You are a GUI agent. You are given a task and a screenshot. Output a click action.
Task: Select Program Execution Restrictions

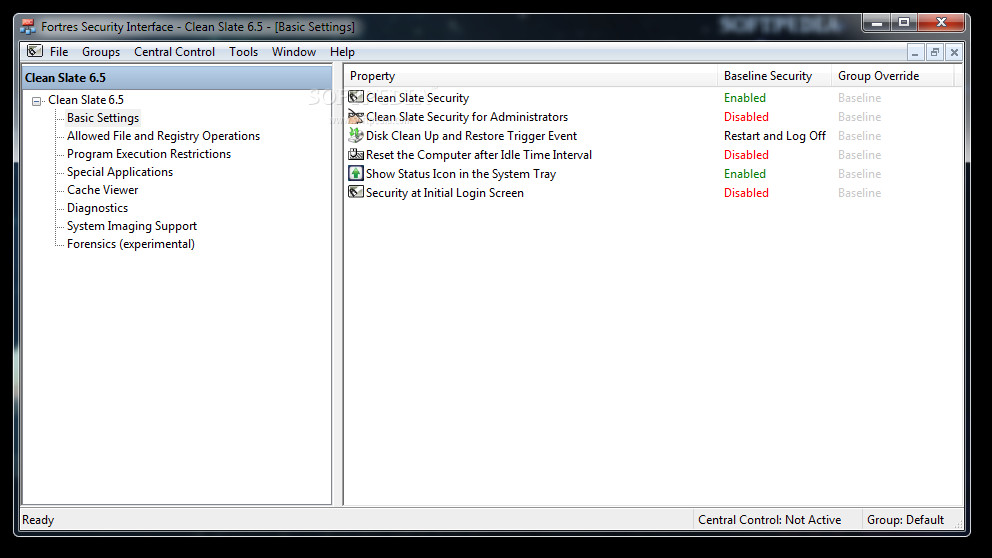(x=149, y=154)
